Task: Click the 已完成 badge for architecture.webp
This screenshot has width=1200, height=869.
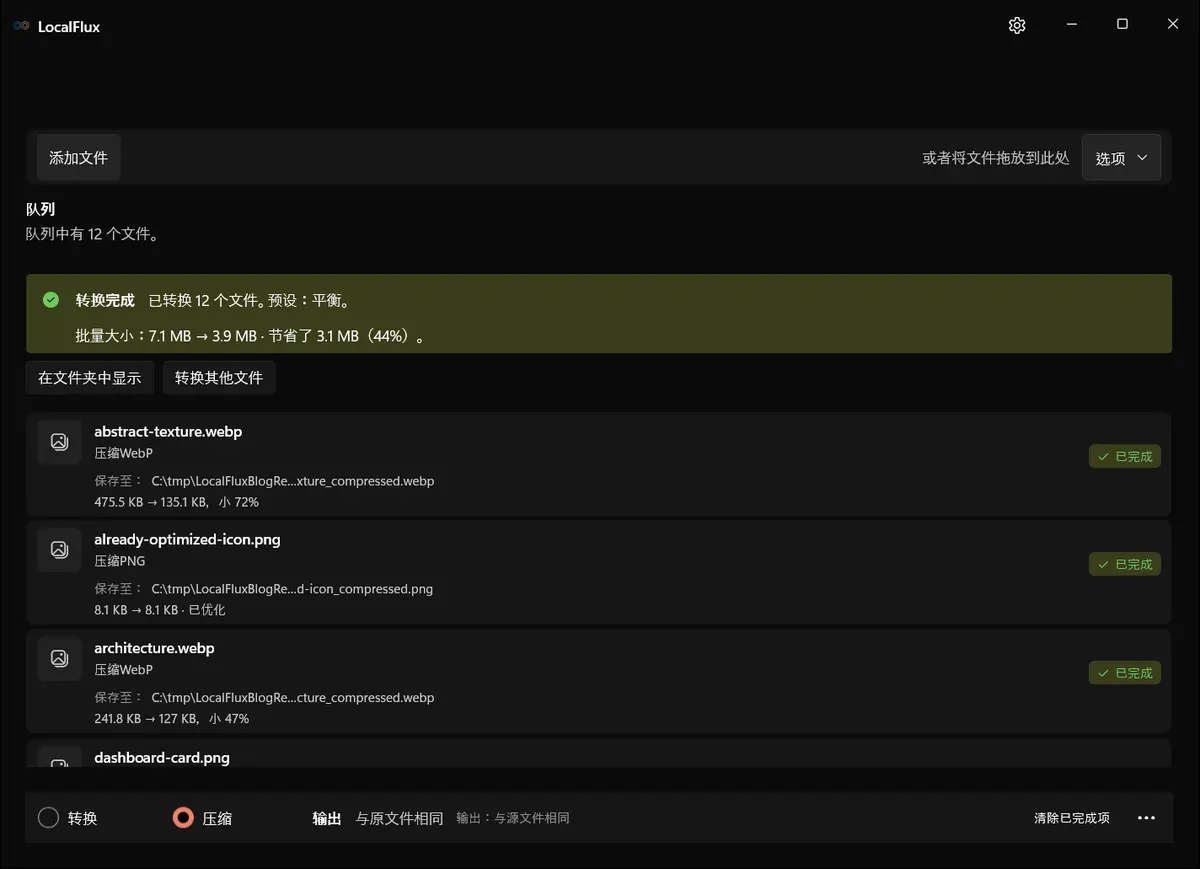Action: coord(1125,673)
